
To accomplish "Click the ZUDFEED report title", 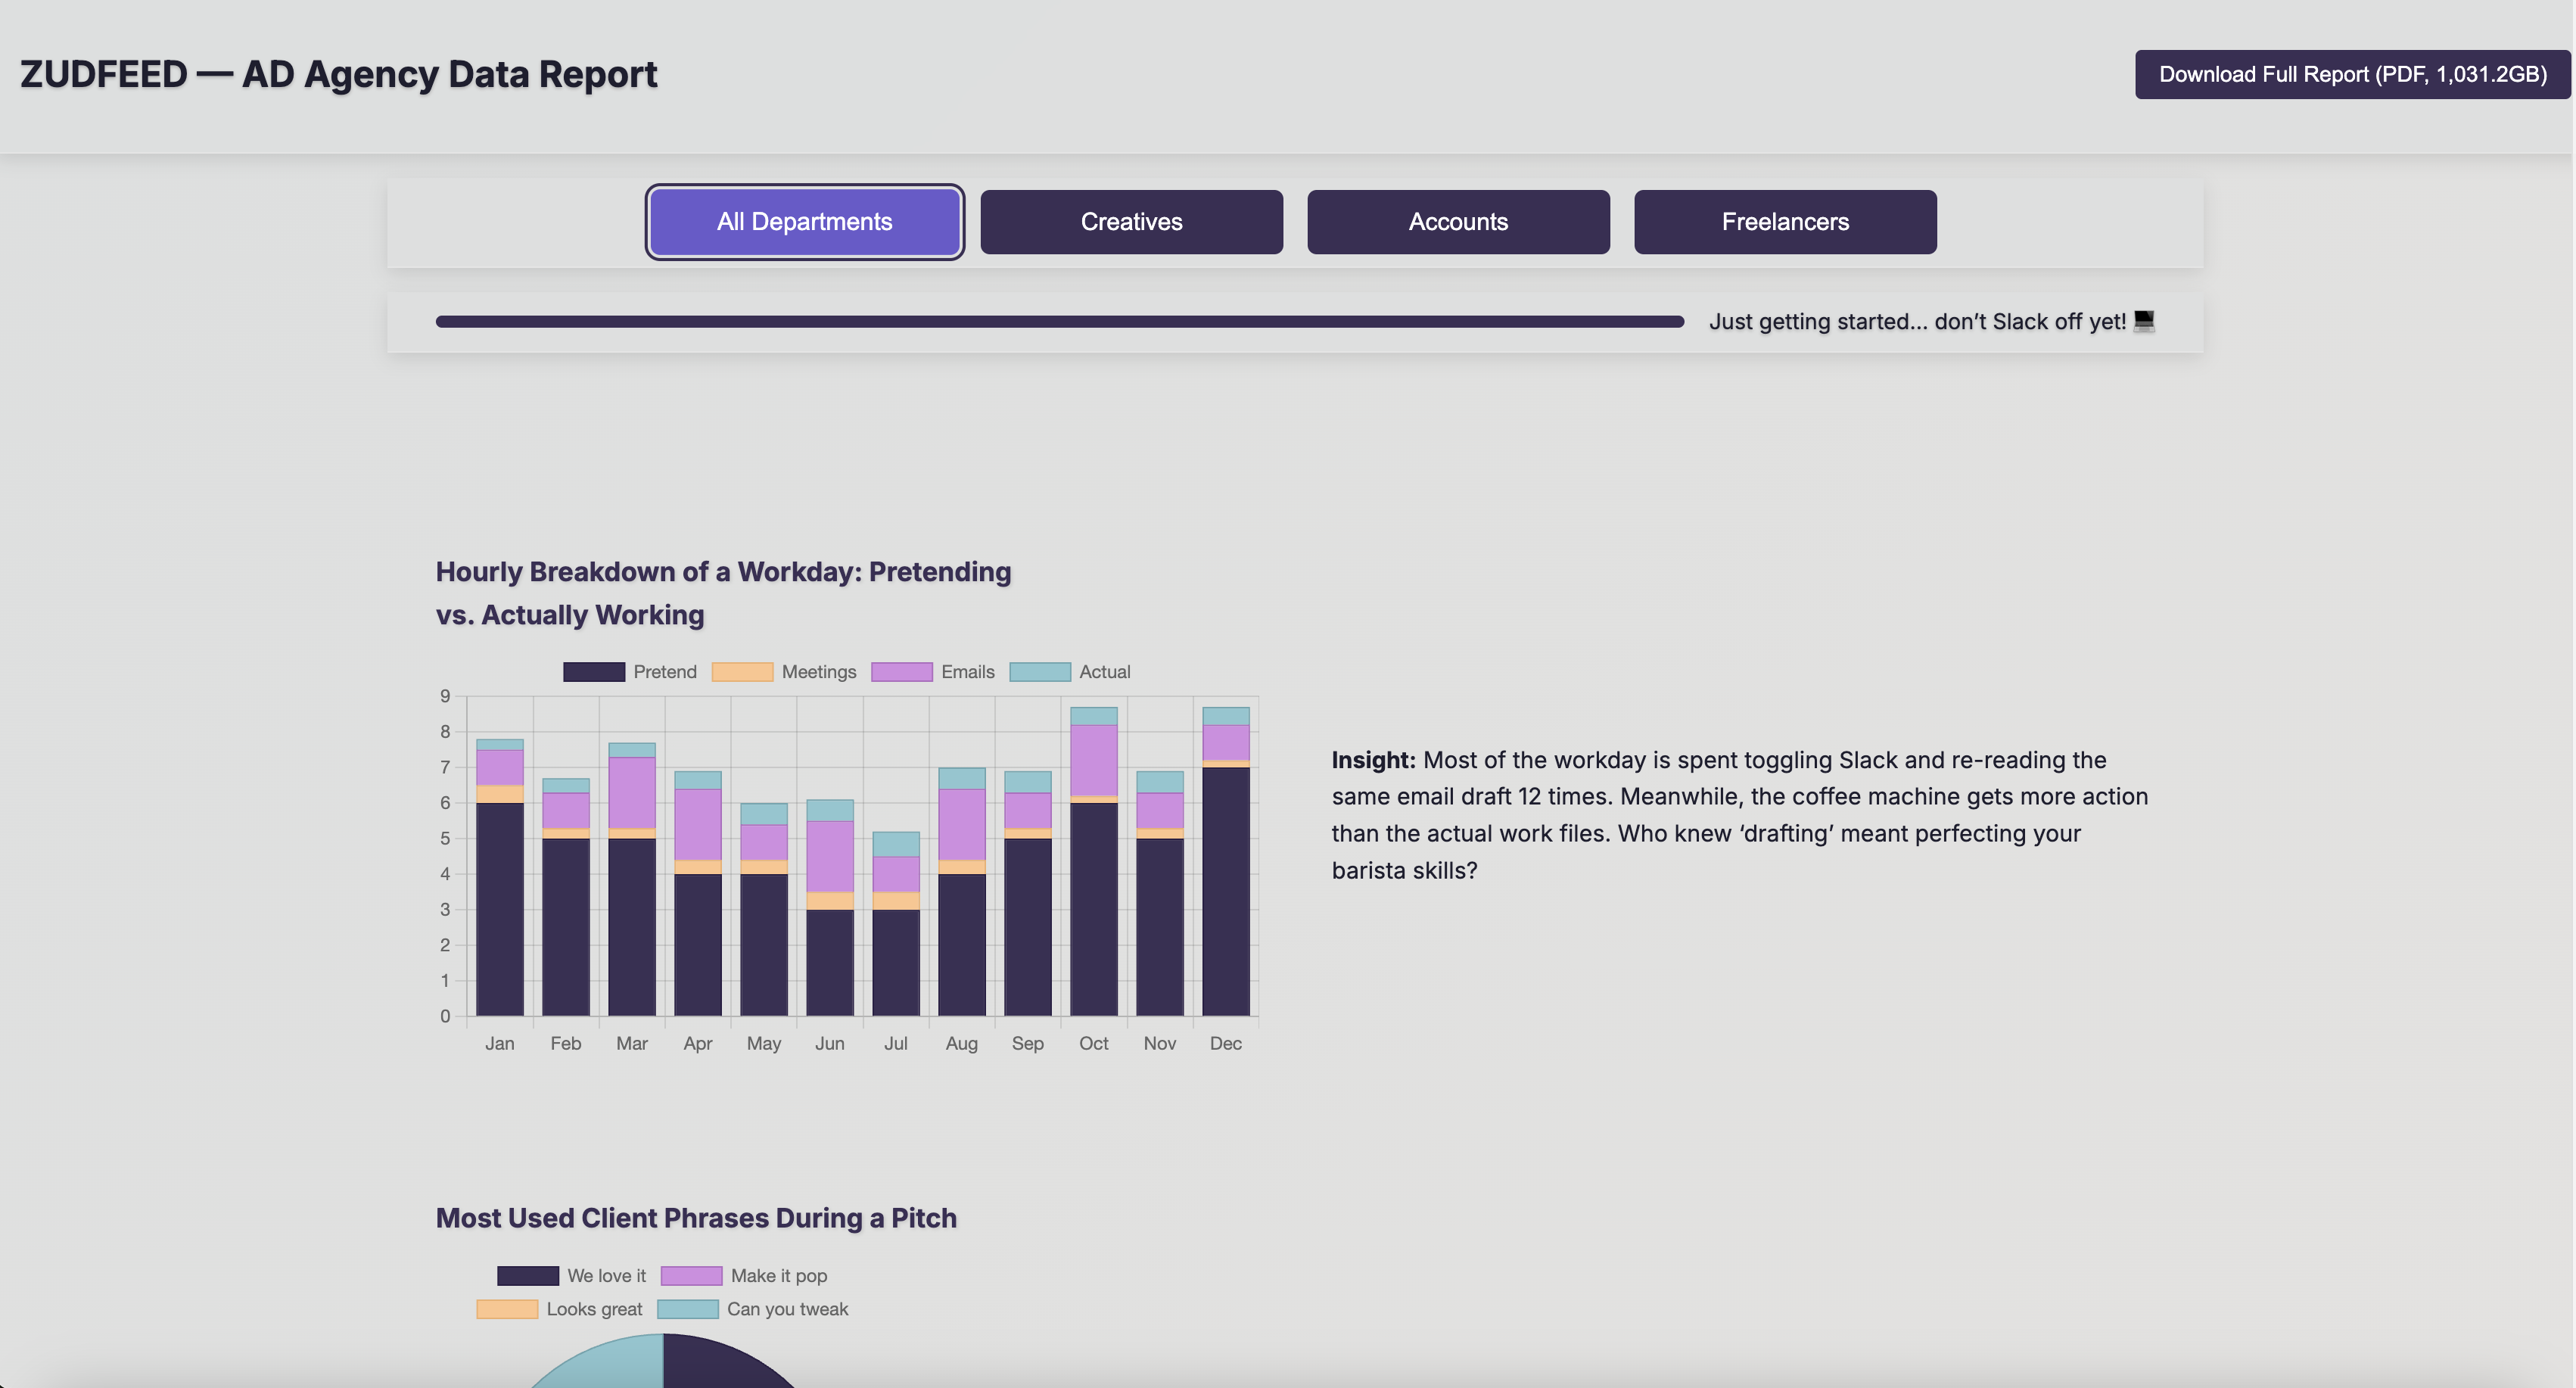I will point(338,74).
